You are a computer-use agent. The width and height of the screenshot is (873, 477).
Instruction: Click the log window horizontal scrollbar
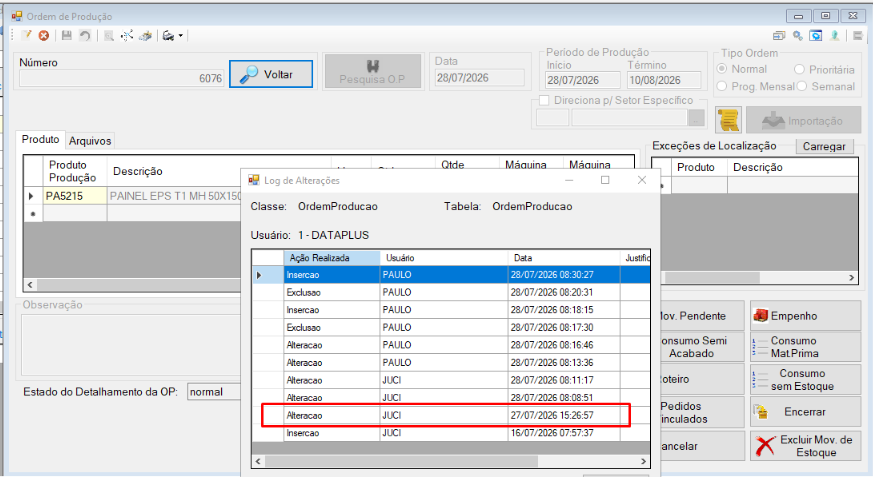pos(451,461)
